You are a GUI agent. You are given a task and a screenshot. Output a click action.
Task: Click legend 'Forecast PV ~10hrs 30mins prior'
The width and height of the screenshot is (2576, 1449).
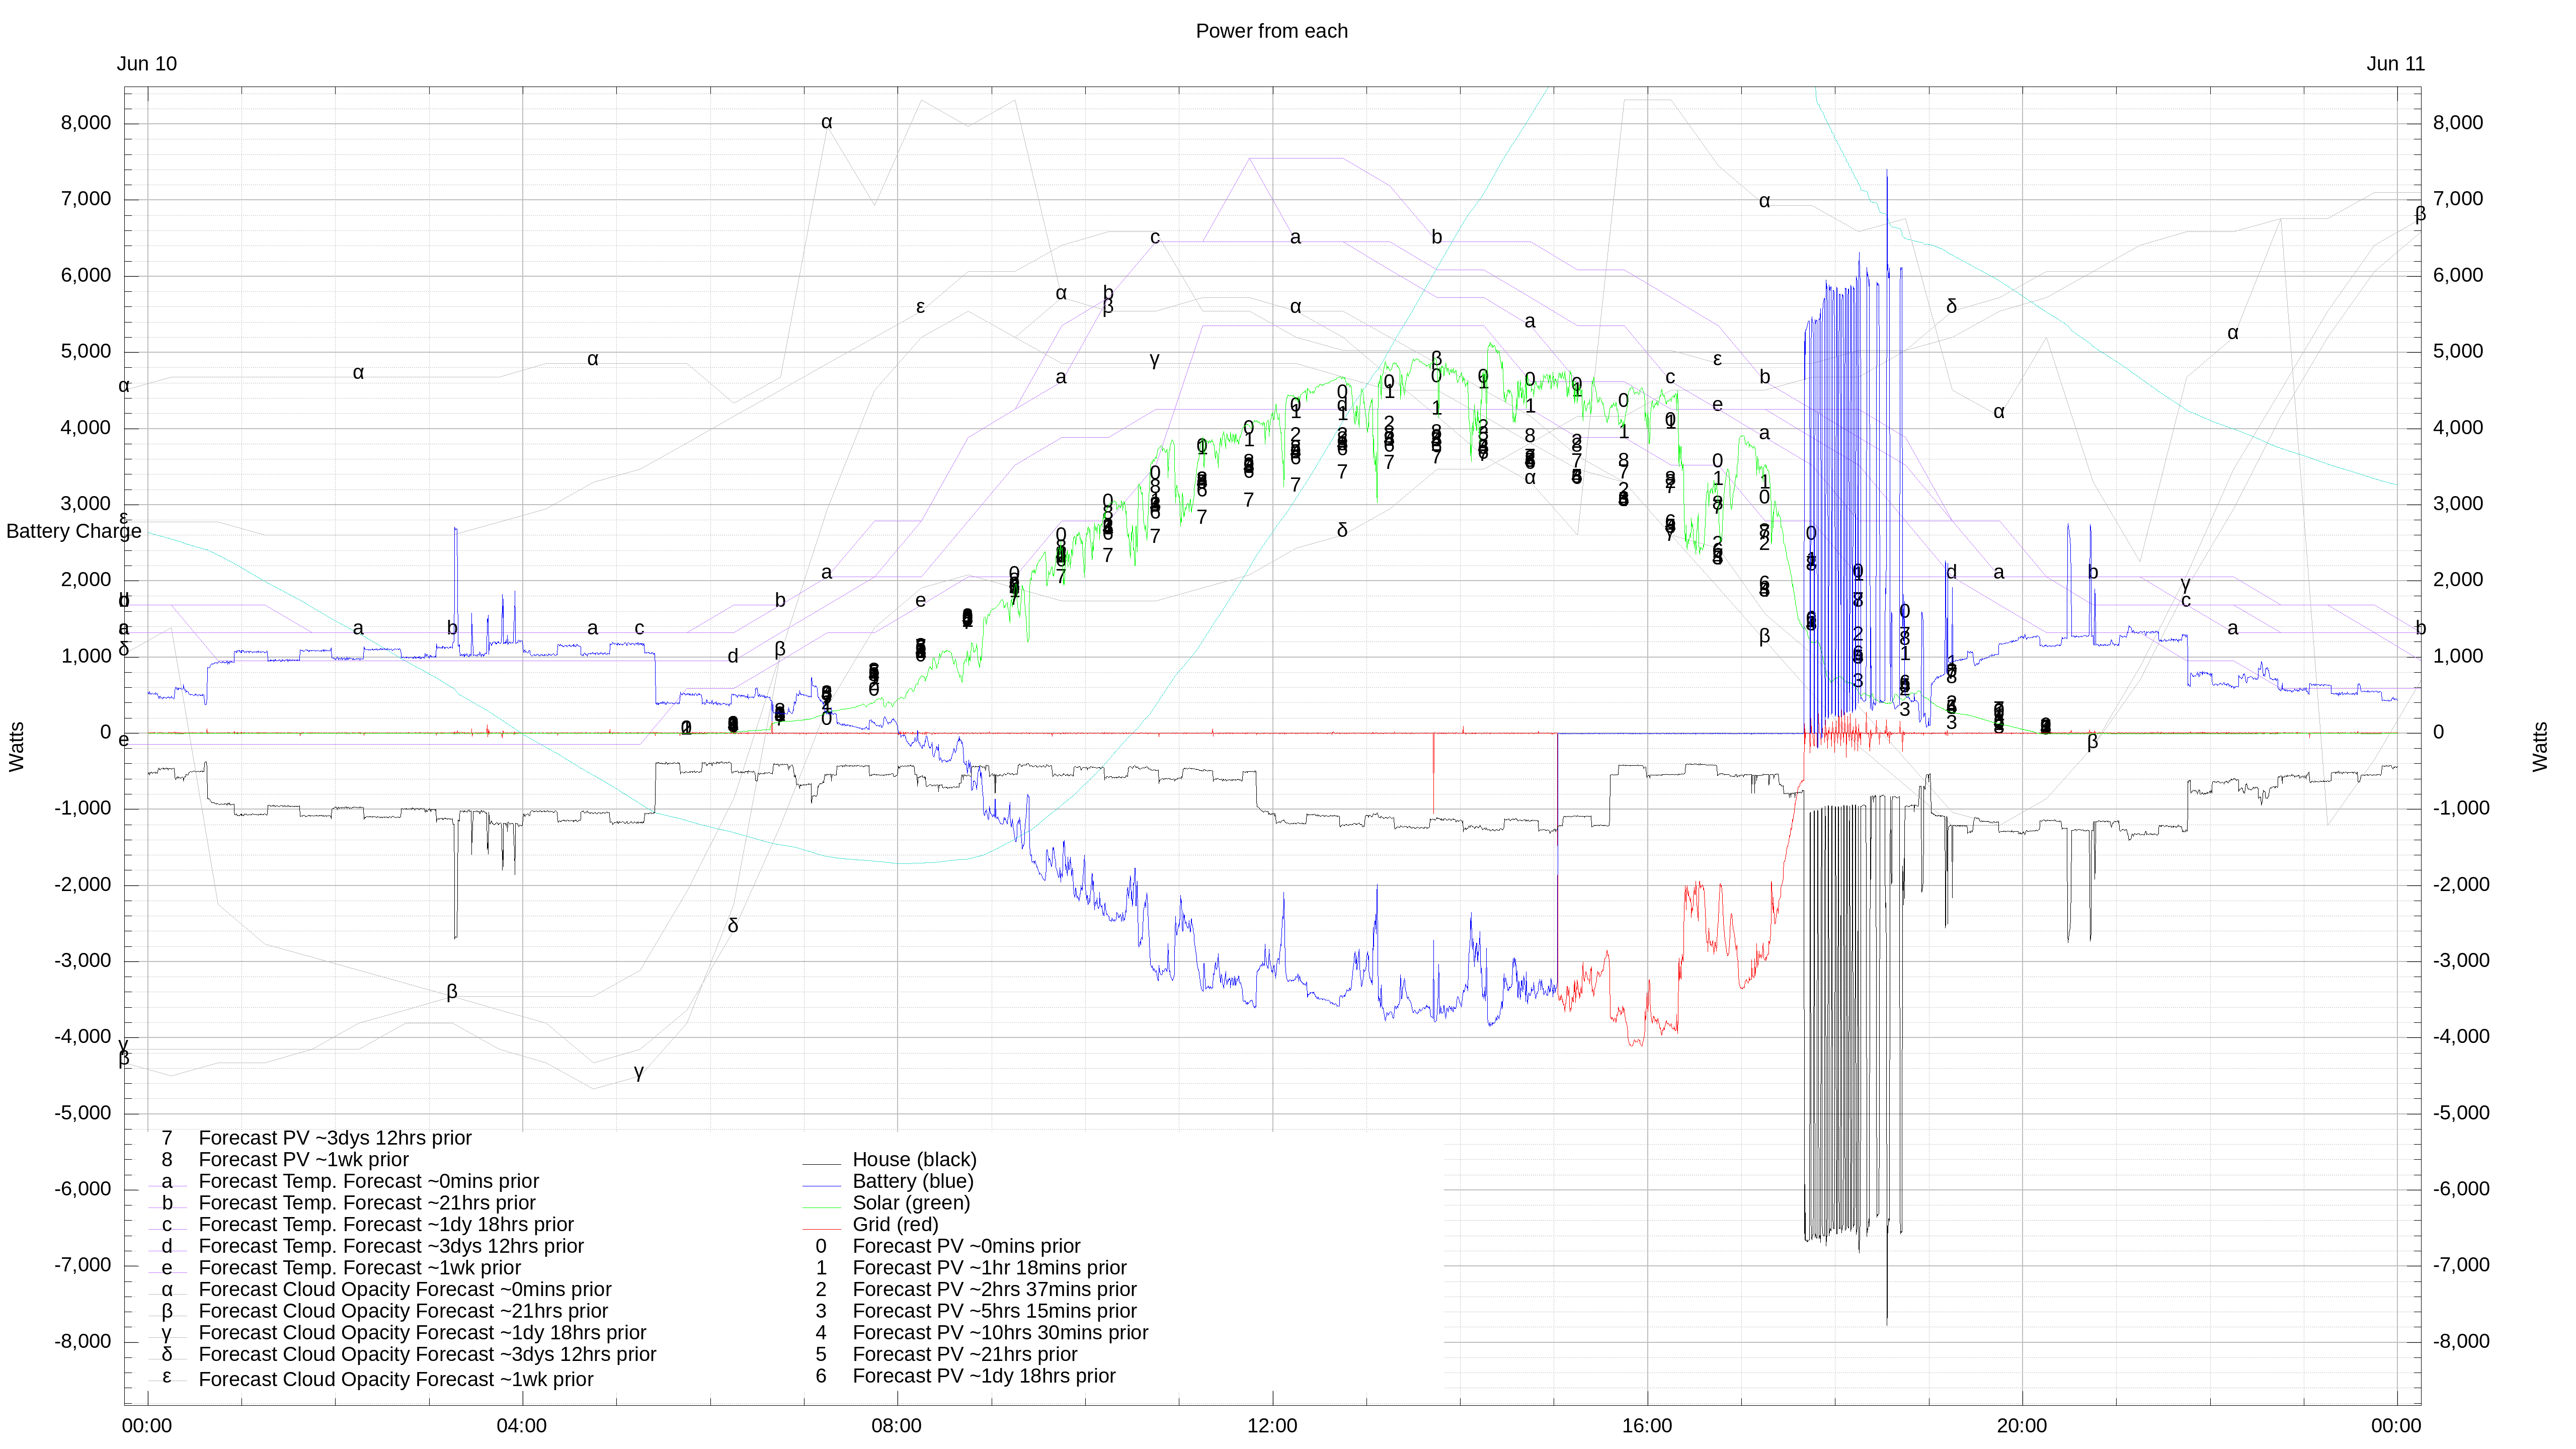coord(1000,1333)
